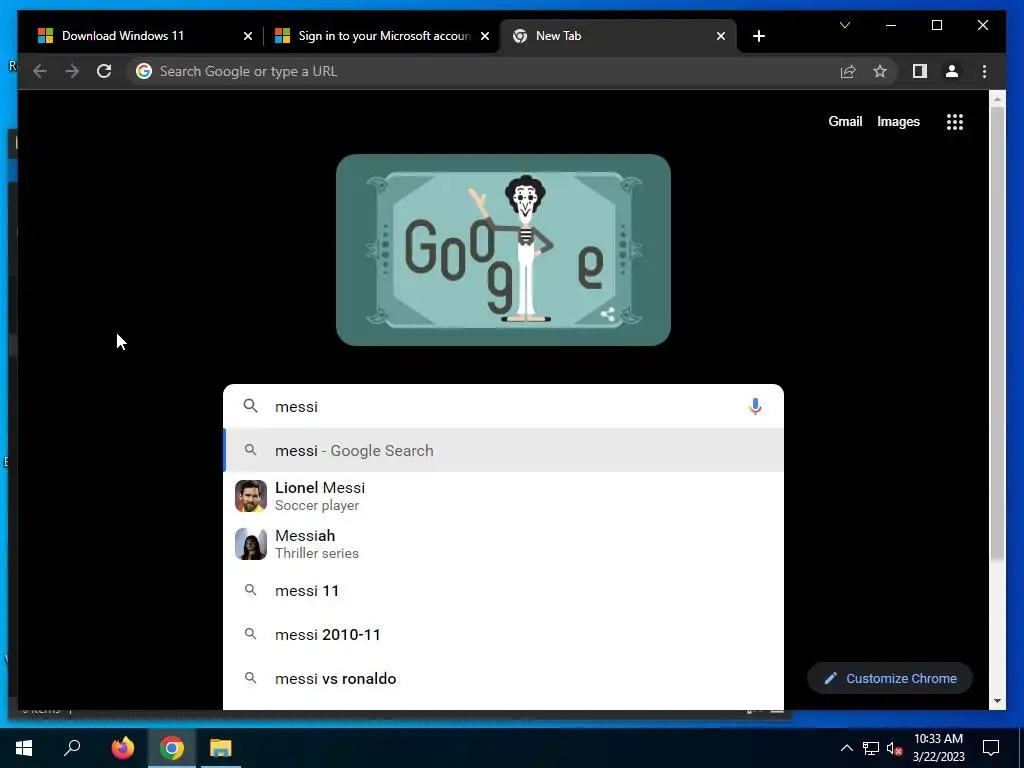Click the muted volume tray icon

coord(894,748)
